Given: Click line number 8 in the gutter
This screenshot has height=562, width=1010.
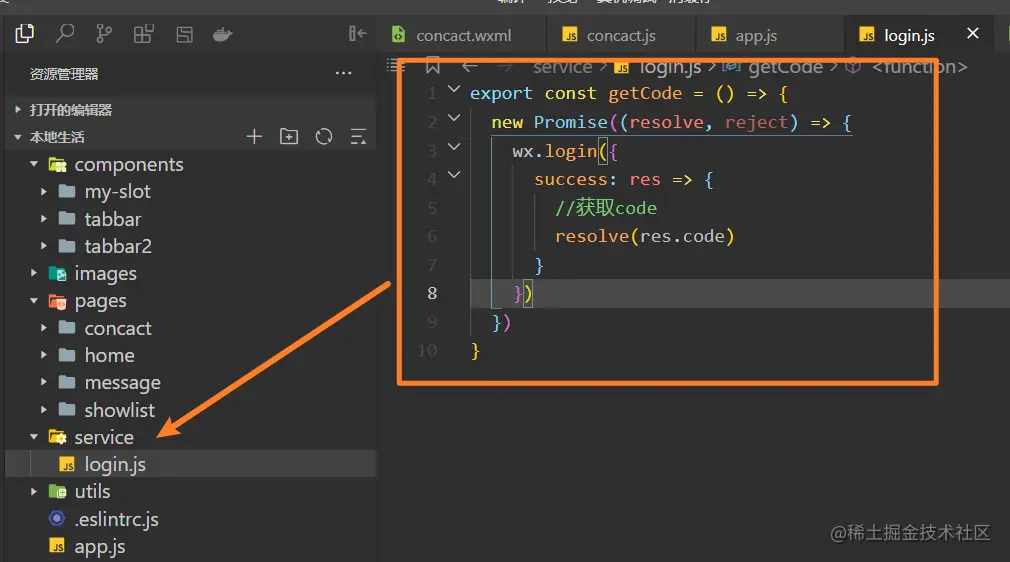Looking at the screenshot, I should coord(432,293).
